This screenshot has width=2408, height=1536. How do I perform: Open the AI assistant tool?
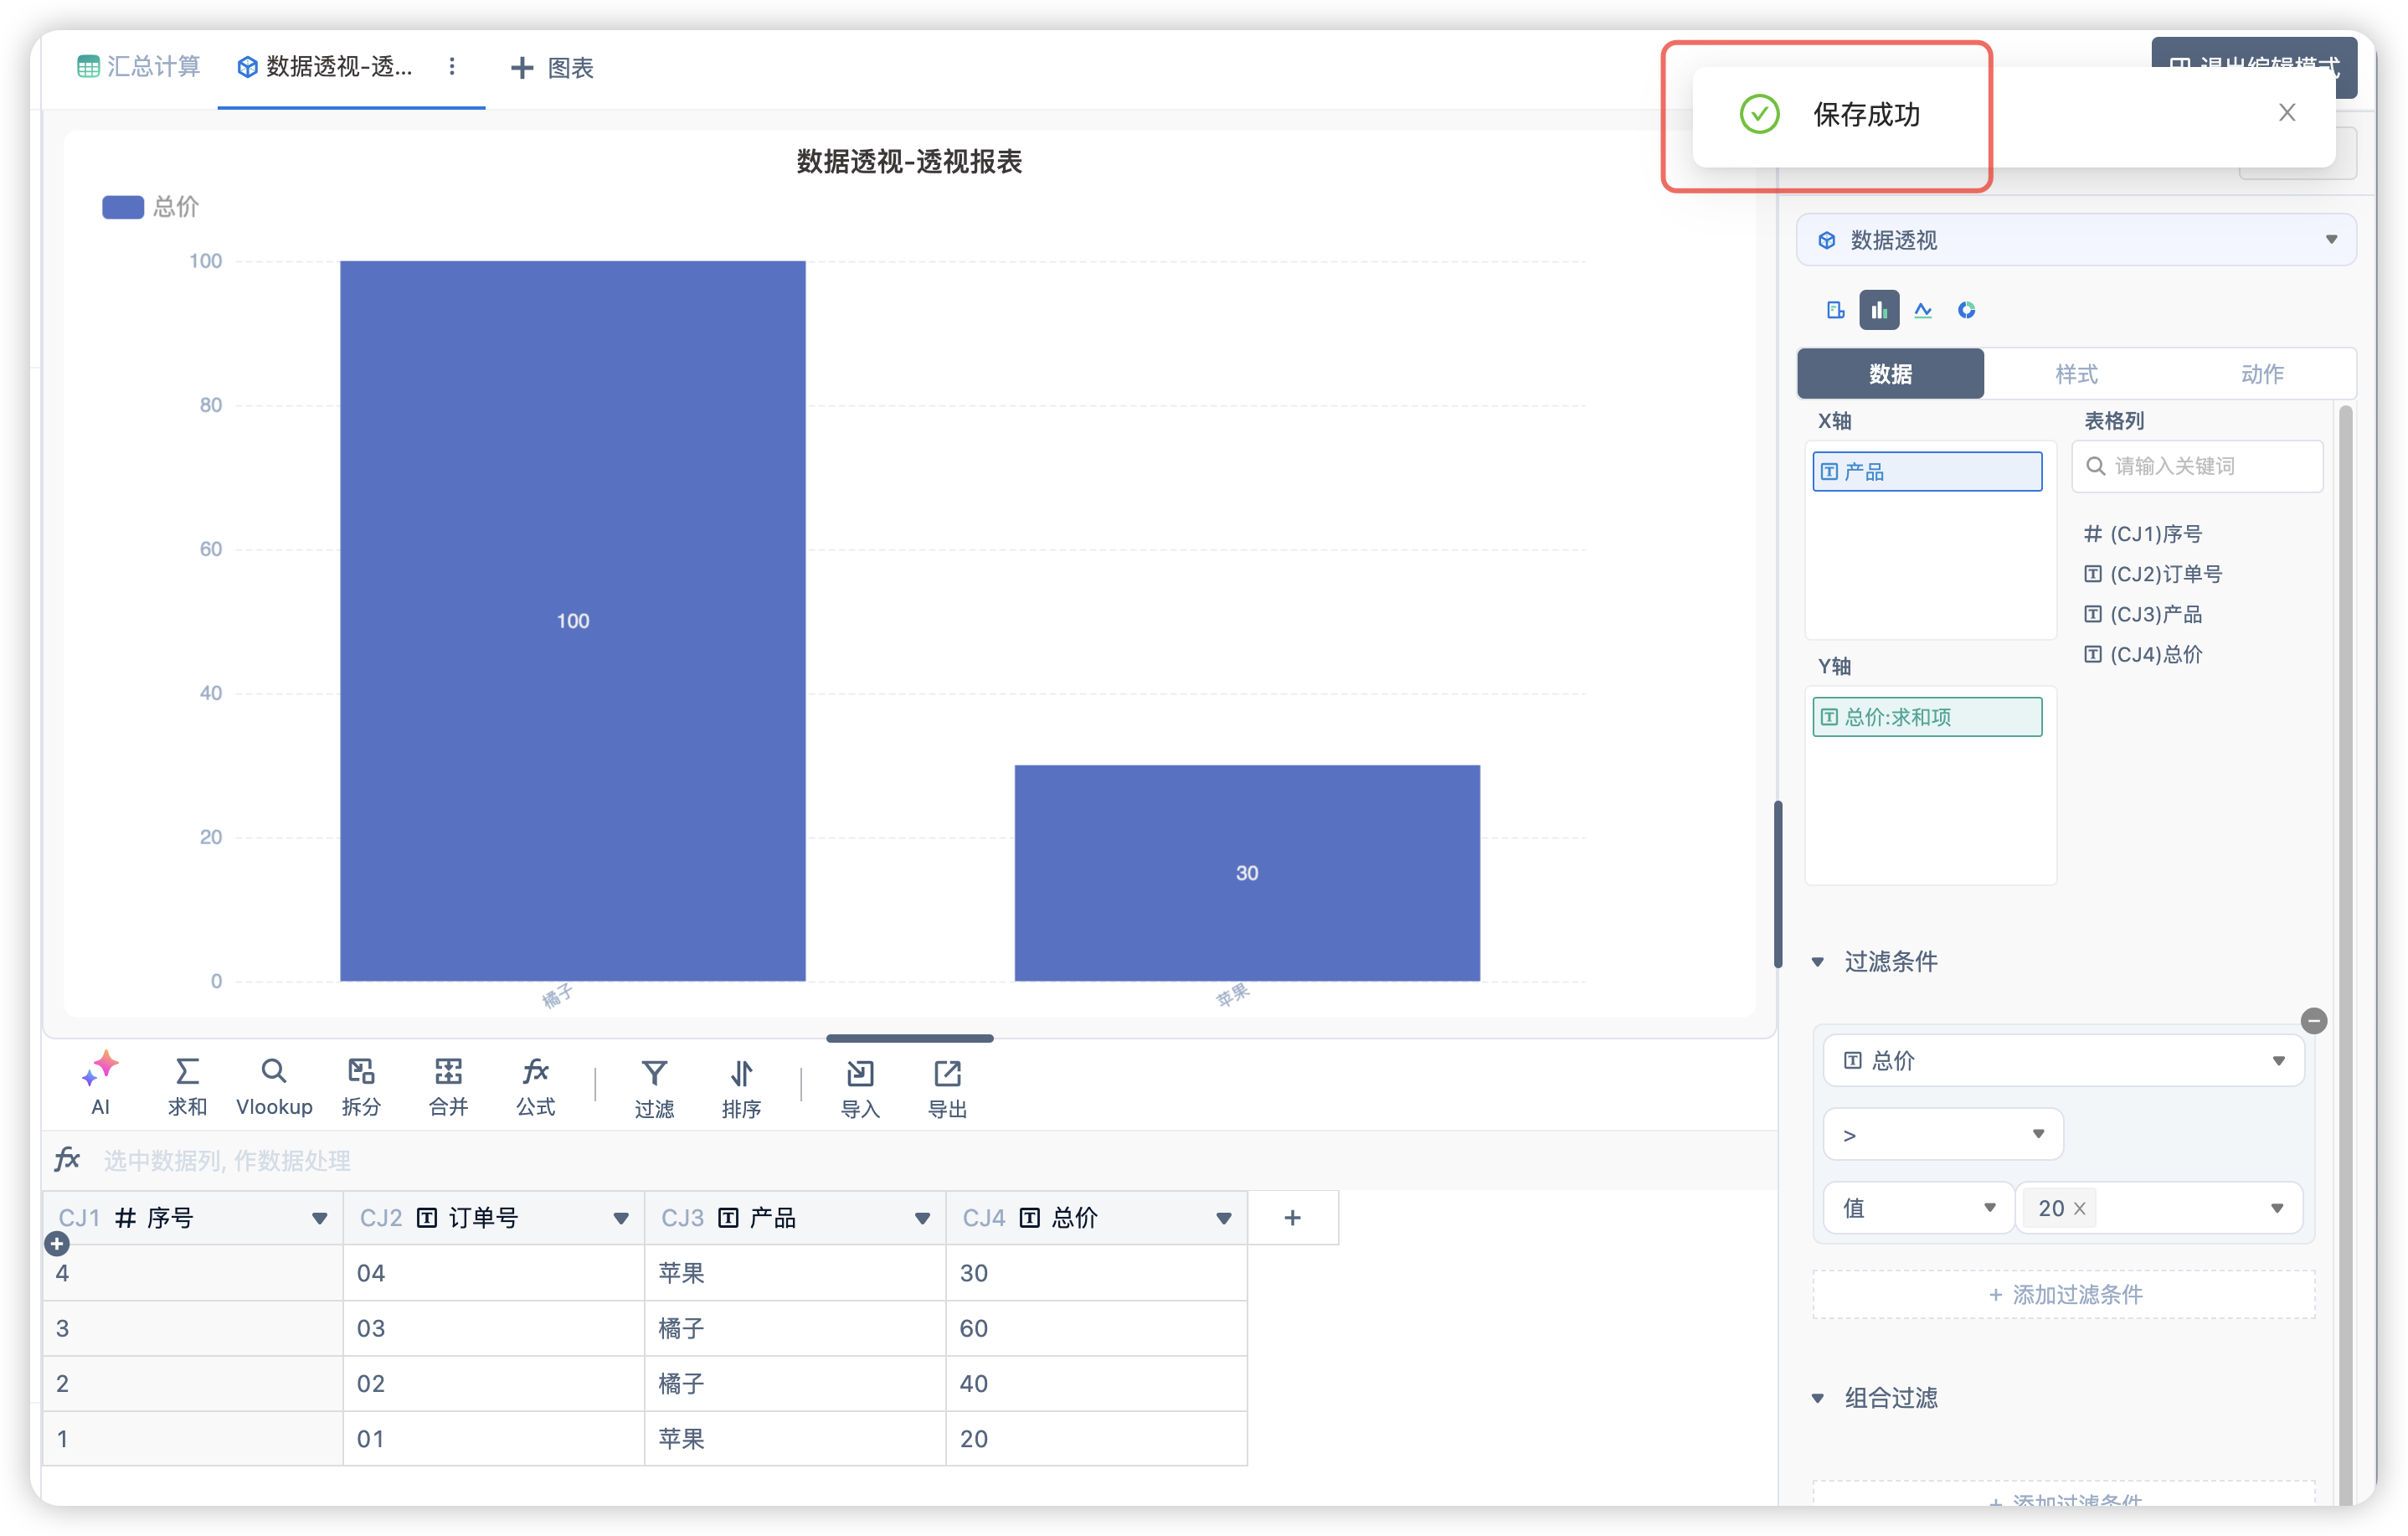[100, 1084]
